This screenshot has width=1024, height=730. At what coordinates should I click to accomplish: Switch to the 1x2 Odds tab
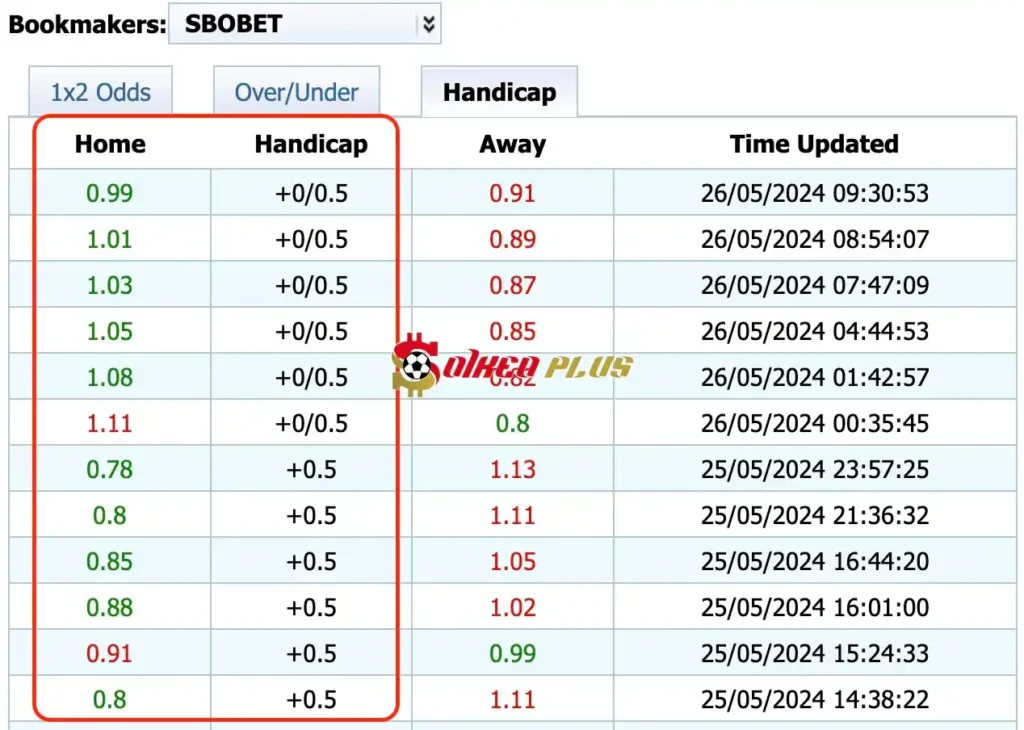(x=101, y=93)
